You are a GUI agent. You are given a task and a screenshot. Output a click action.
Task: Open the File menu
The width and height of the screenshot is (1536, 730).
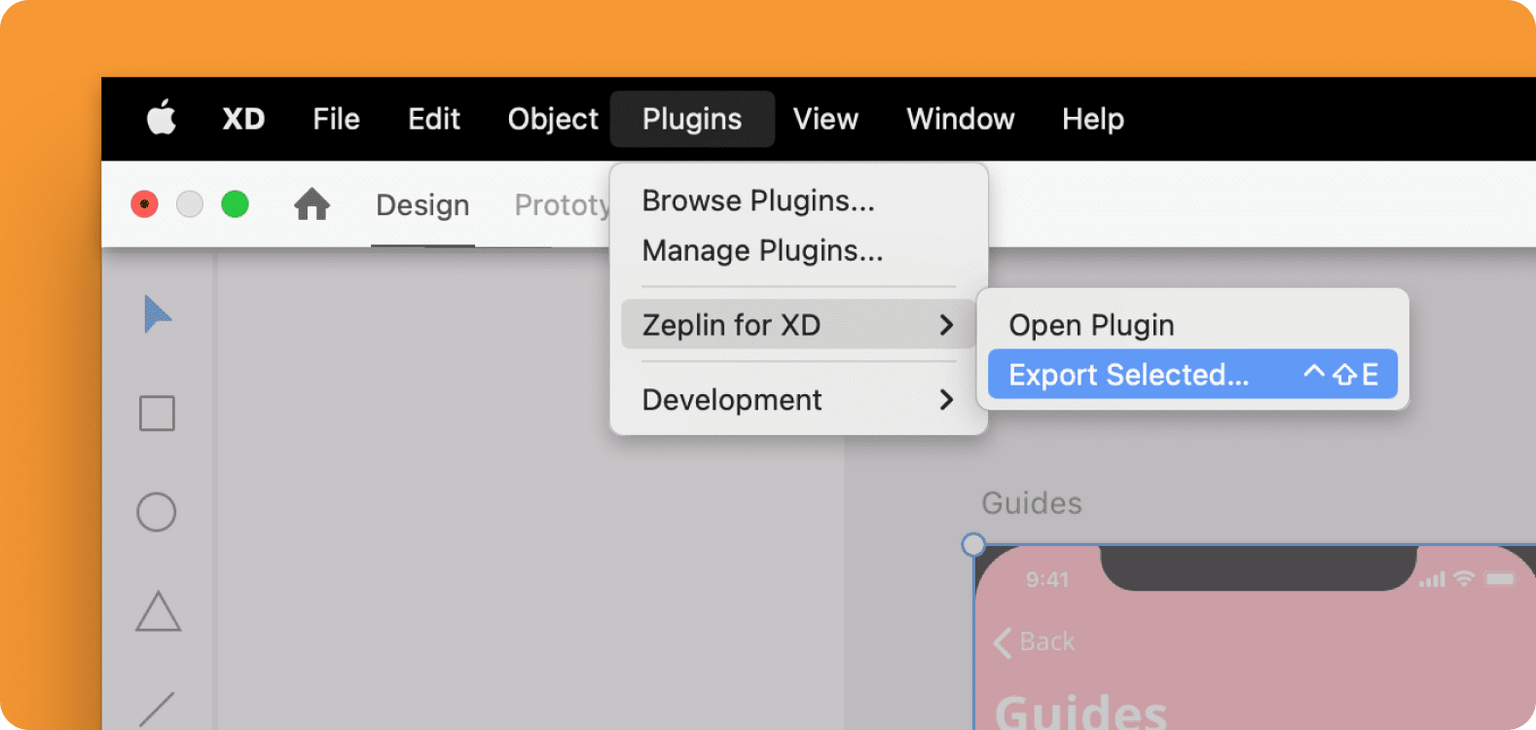[335, 118]
